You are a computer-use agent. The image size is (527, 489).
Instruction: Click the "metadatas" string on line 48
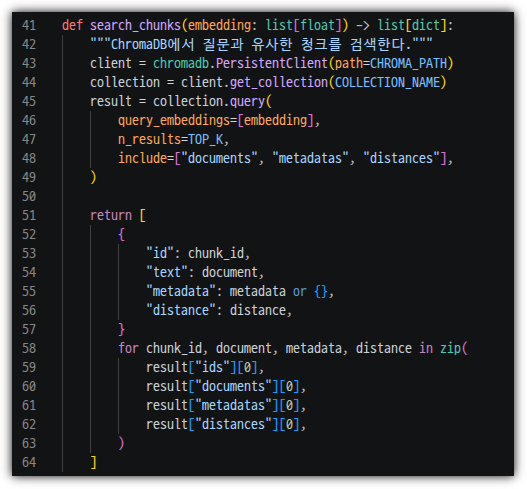coord(310,159)
